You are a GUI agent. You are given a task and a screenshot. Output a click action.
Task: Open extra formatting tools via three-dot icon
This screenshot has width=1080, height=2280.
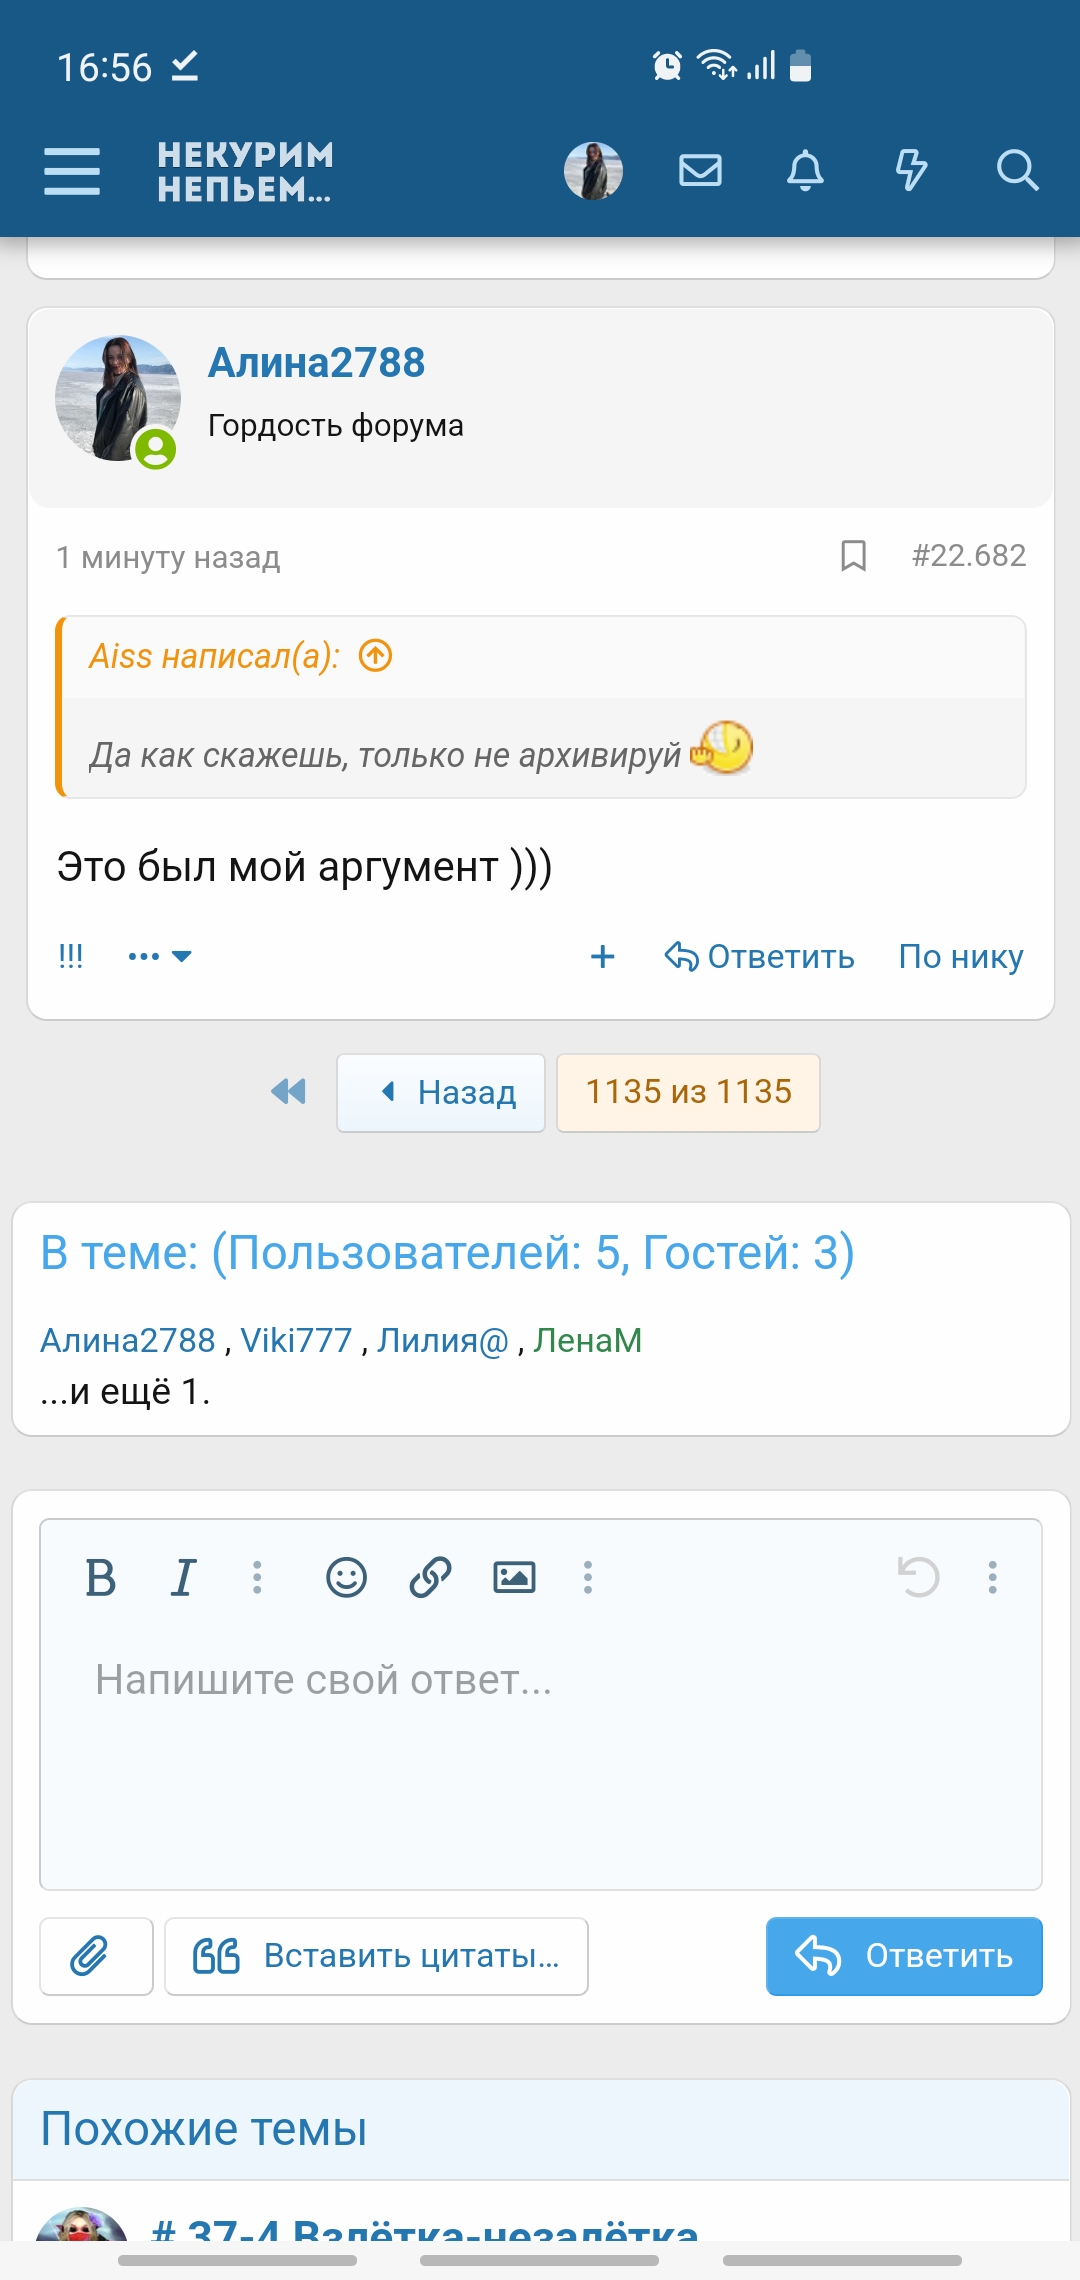pos(587,1578)
